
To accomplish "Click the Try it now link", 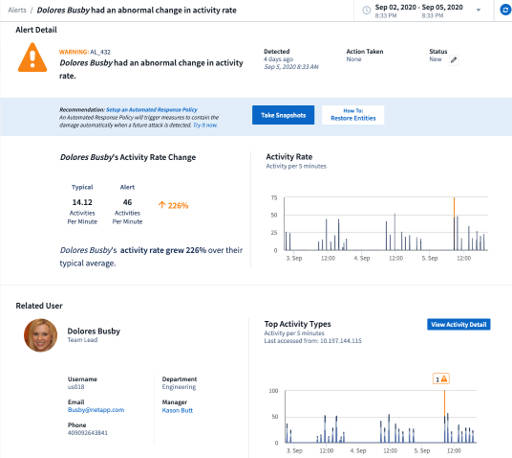I will point(205,125).
